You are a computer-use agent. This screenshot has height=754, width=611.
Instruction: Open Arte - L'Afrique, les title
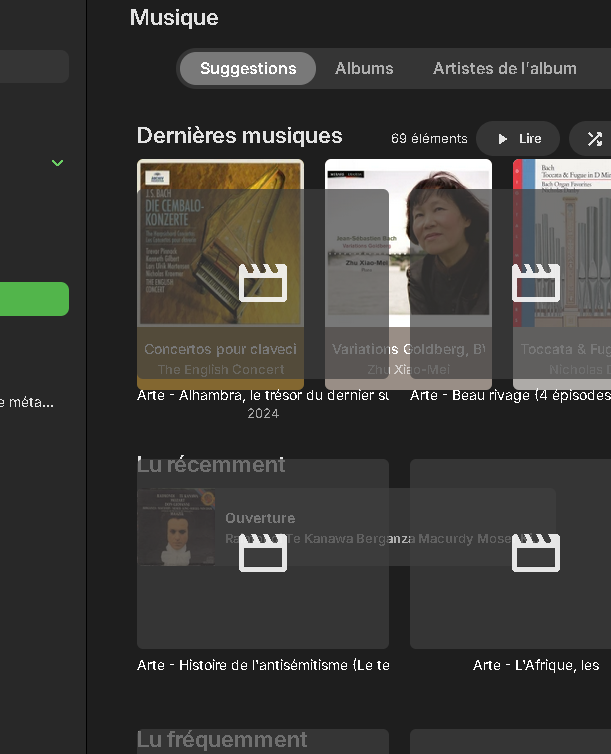(x=536, y=665)
